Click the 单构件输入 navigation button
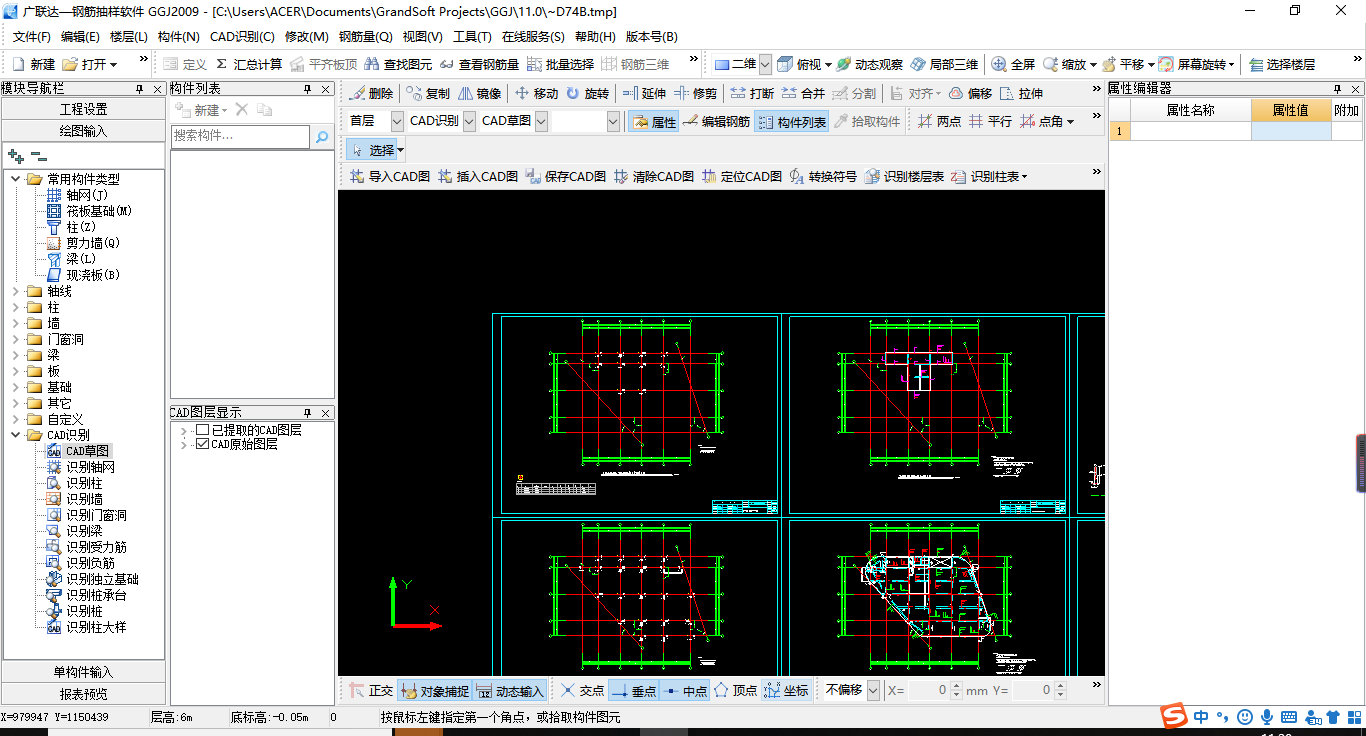Image resolution: width=1366 pixels, height=736 pixels. [83, 672]
